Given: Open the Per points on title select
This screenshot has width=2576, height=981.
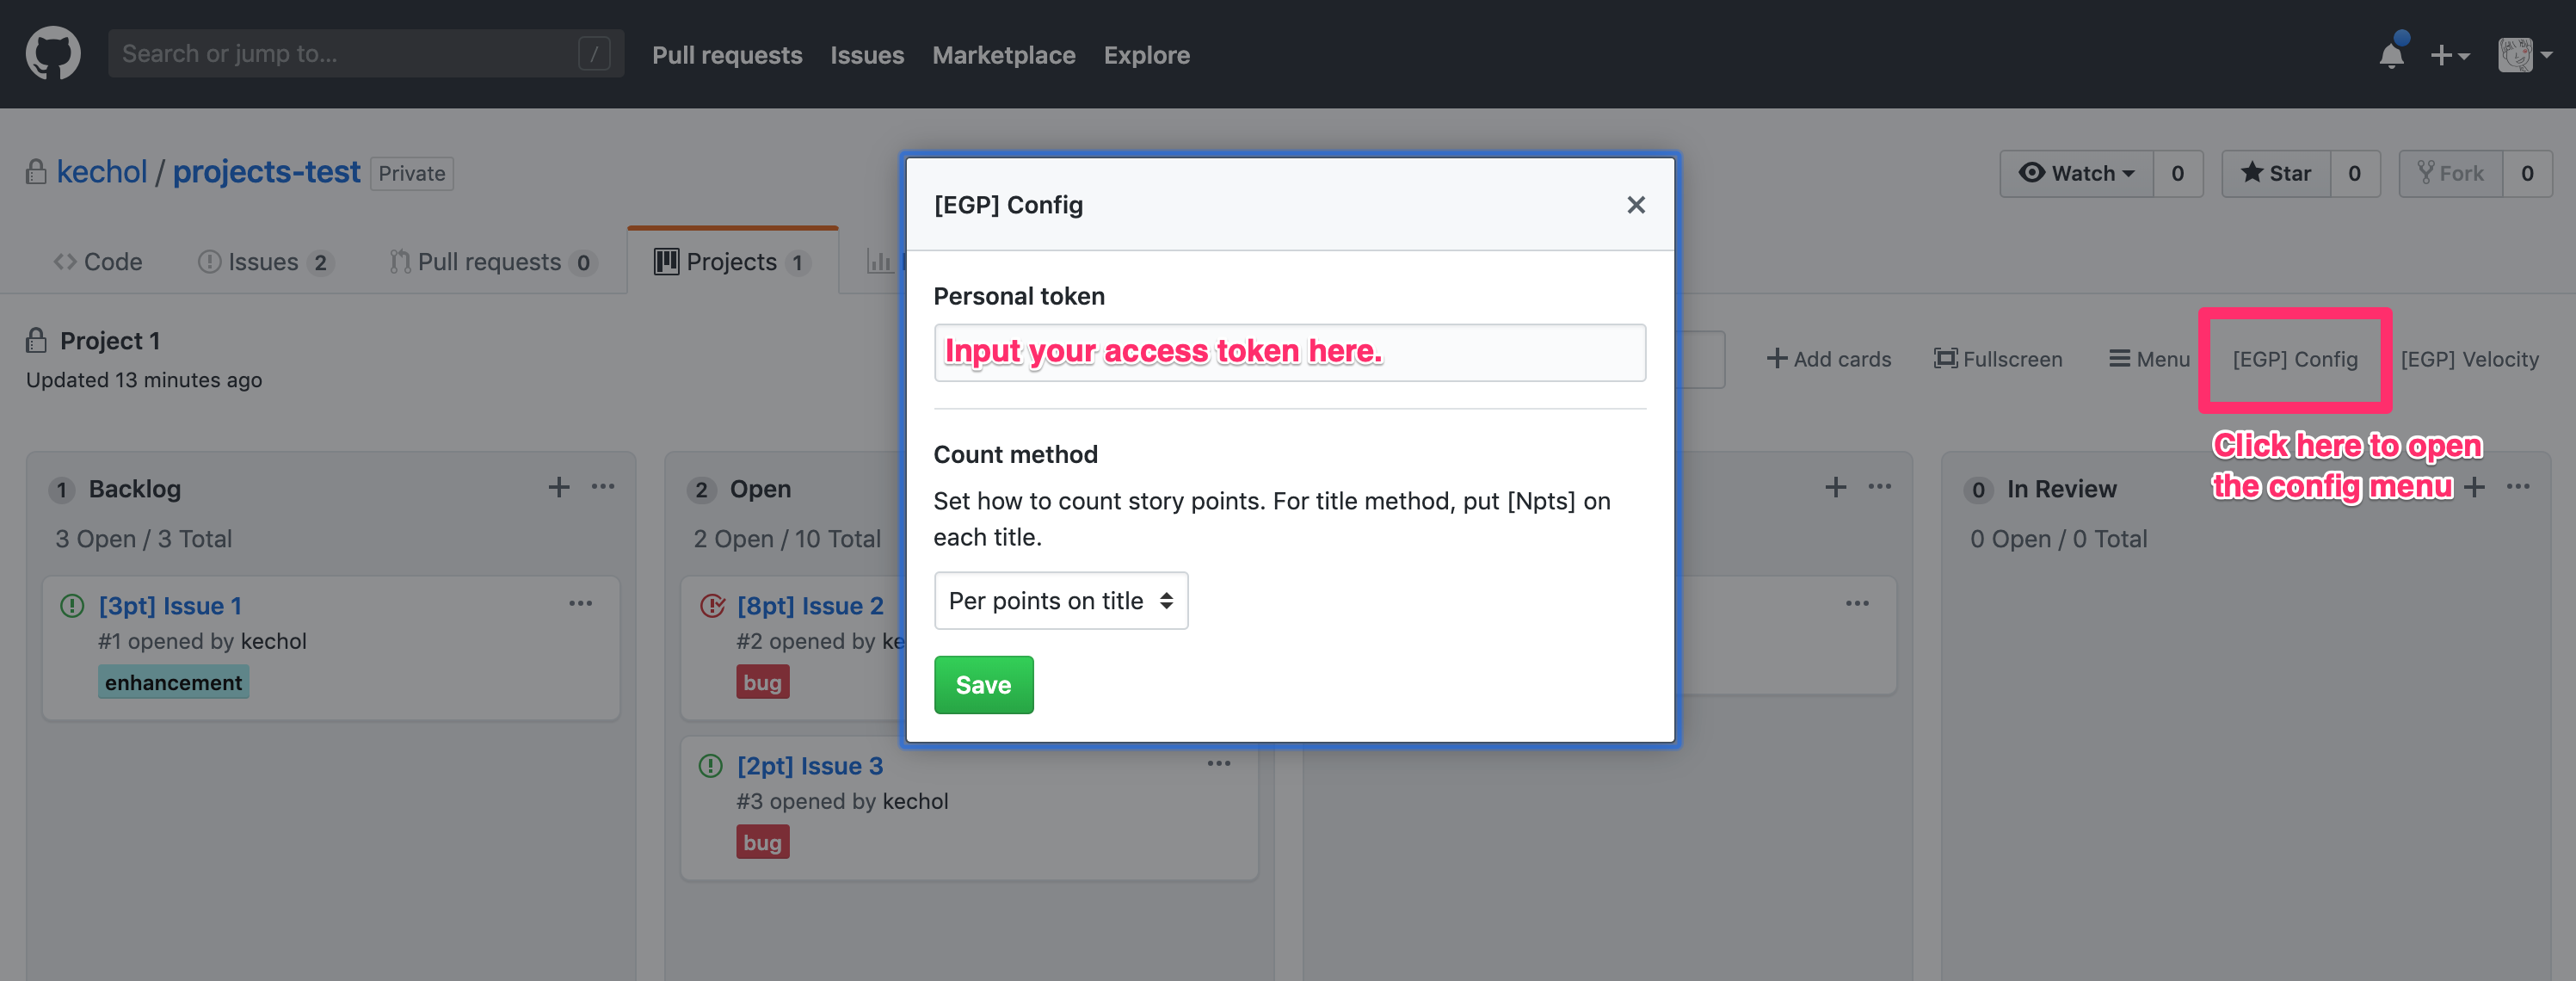Looking at the screenshot, I should [1060, 600].
